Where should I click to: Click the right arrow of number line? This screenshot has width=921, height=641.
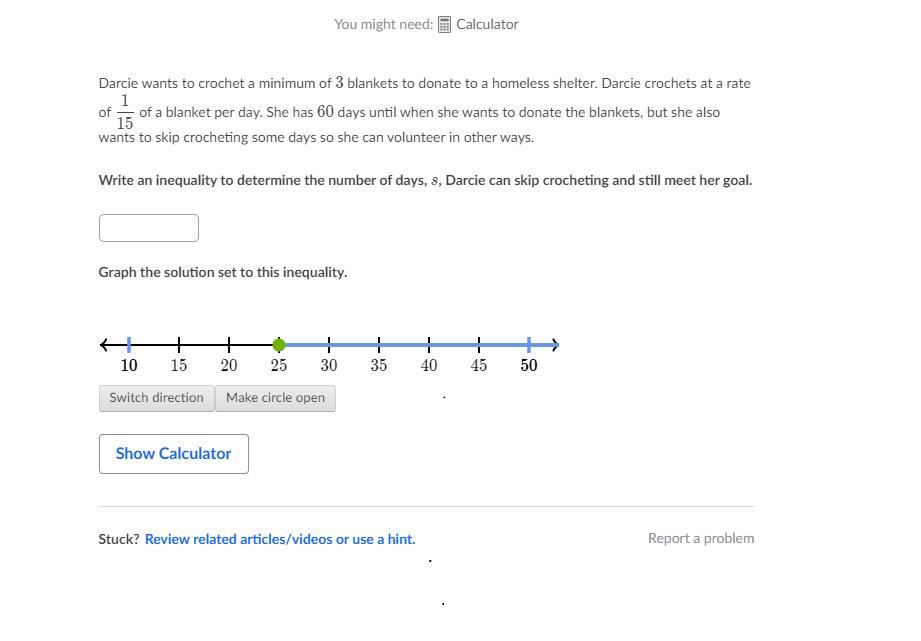[x=555, y=345]
